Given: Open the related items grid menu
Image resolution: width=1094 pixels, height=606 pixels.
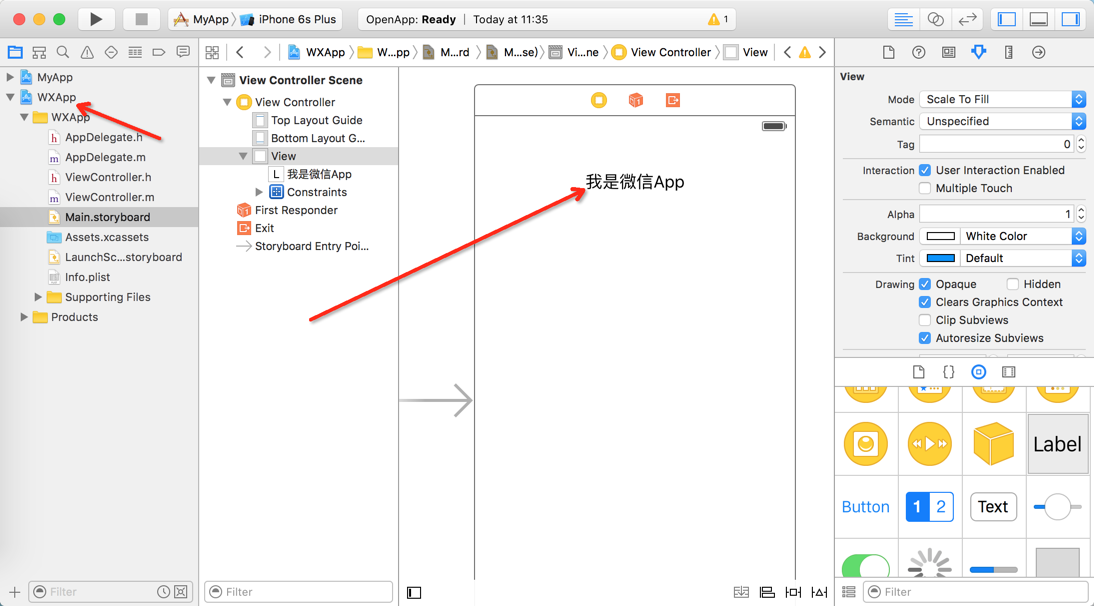Looking at the screenshot, I should click(x=212, y=52).
